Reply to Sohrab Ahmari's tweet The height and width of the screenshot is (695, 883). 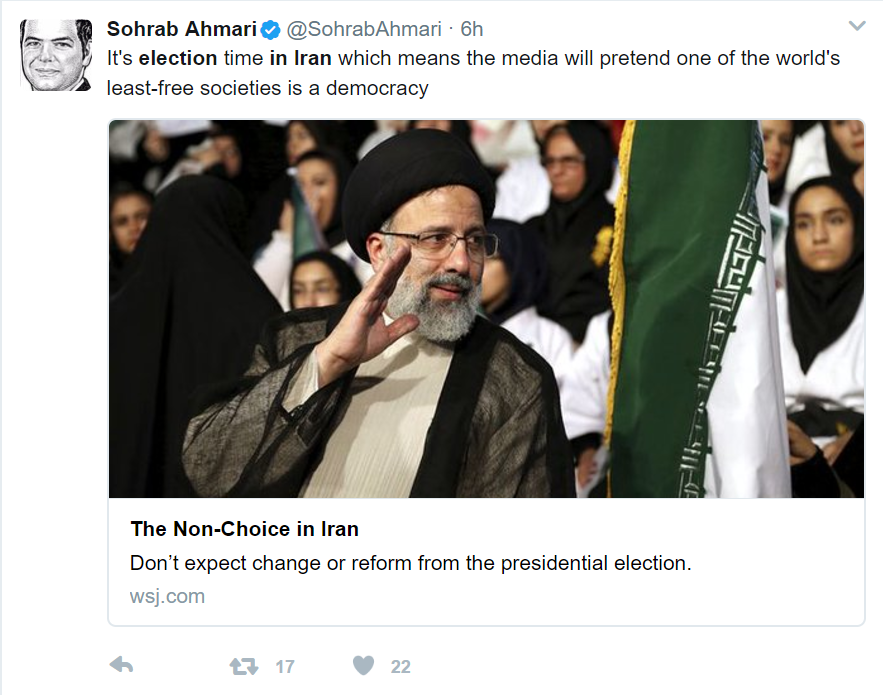121,665
